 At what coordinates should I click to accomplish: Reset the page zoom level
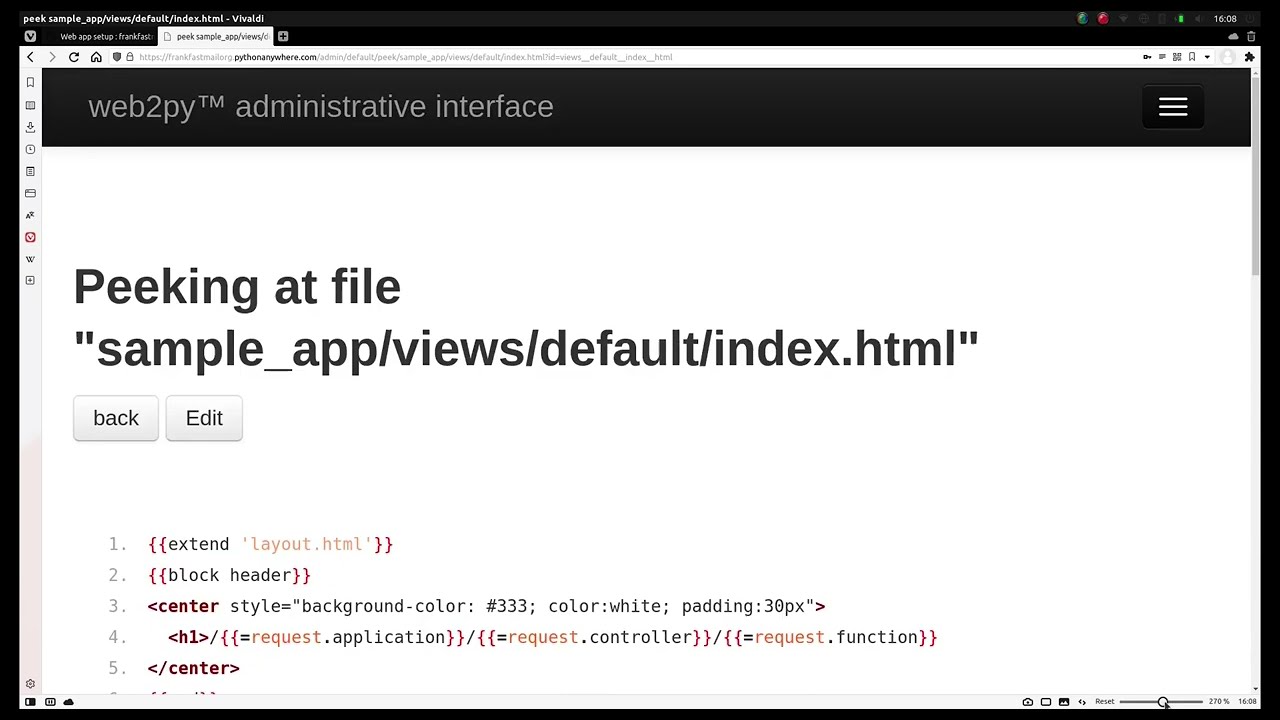point(1105,702)
